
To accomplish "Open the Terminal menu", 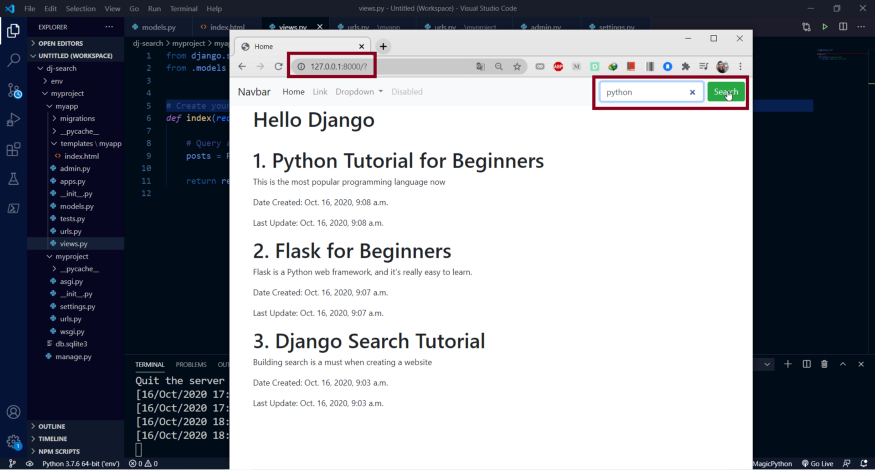I will [184, 8].
